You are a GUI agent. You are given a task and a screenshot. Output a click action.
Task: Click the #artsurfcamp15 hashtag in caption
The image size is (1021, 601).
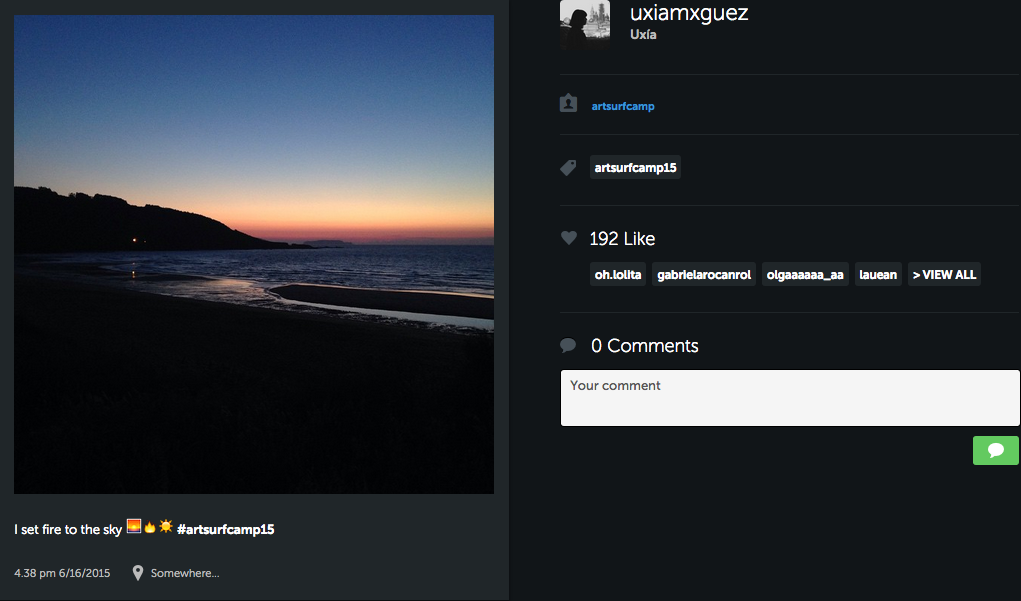[x=225, y=529]
